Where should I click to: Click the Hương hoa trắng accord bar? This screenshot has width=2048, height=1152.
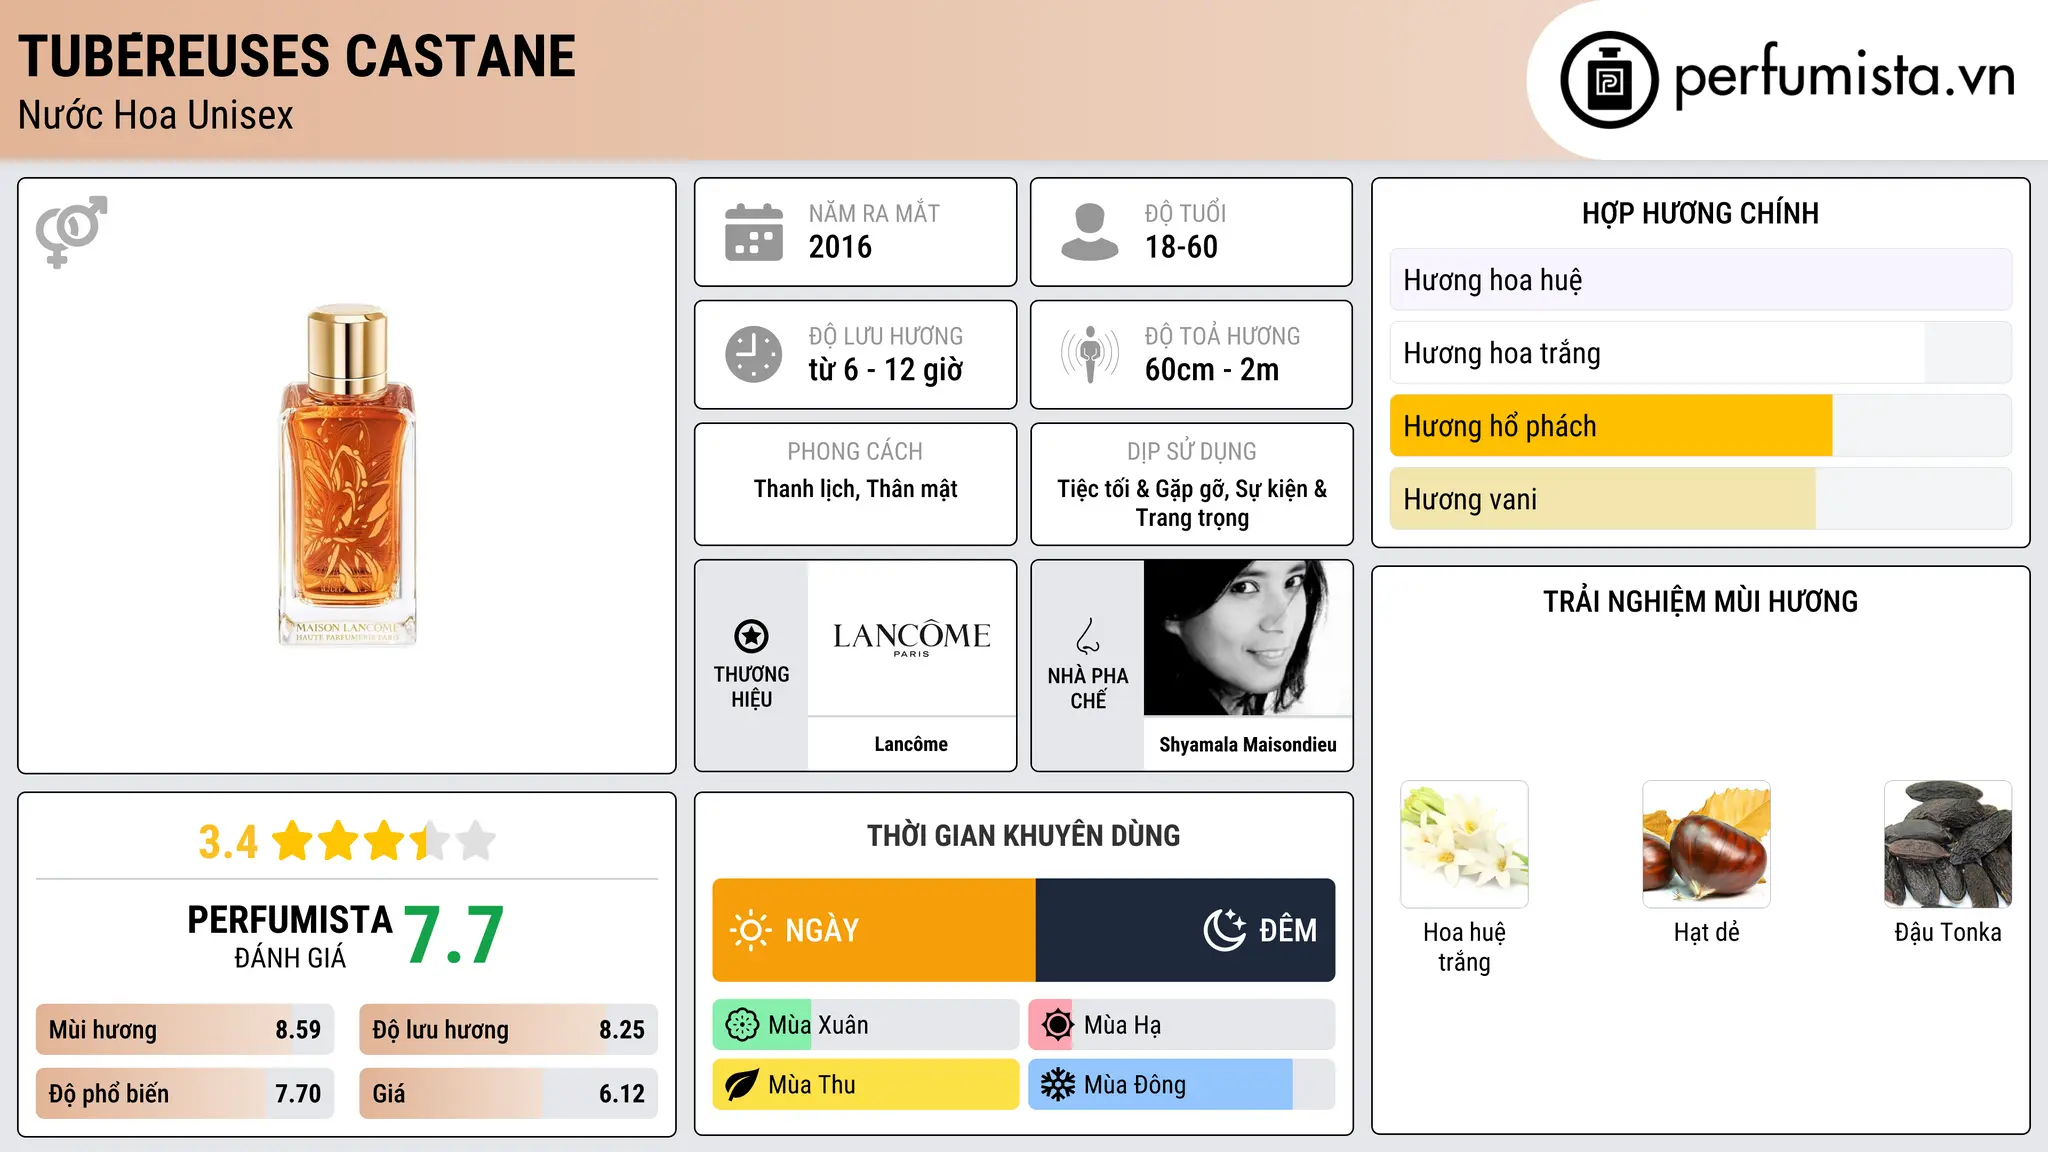coord(1701,353)
